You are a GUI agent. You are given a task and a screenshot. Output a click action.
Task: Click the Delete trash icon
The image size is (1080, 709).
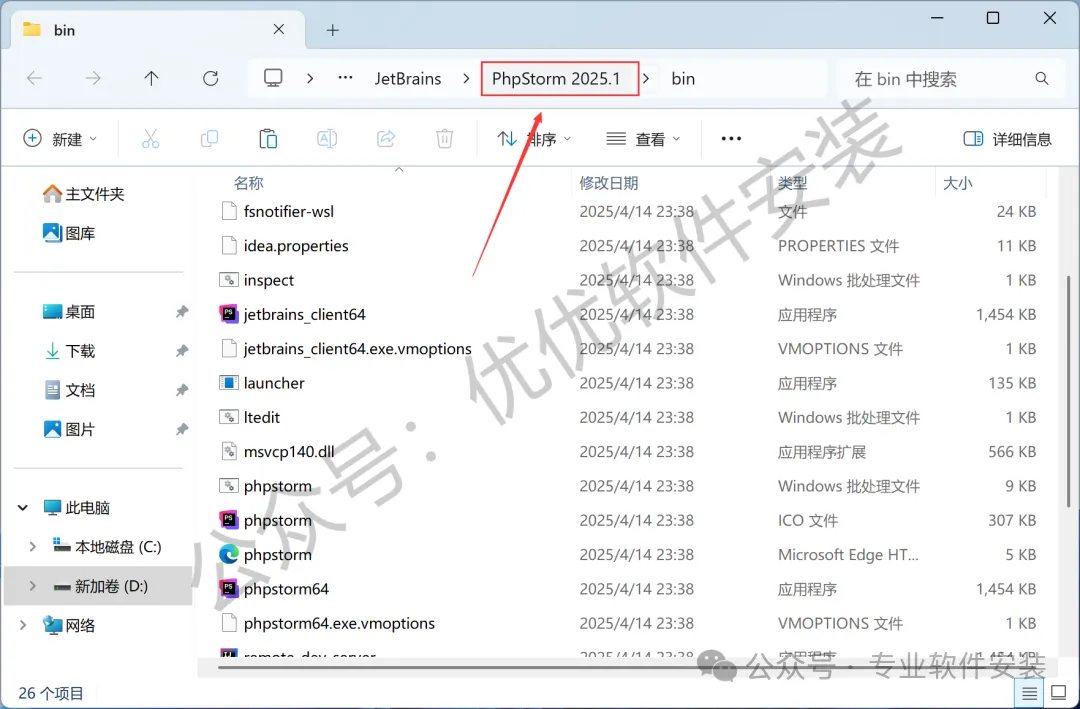coord(444,138)
